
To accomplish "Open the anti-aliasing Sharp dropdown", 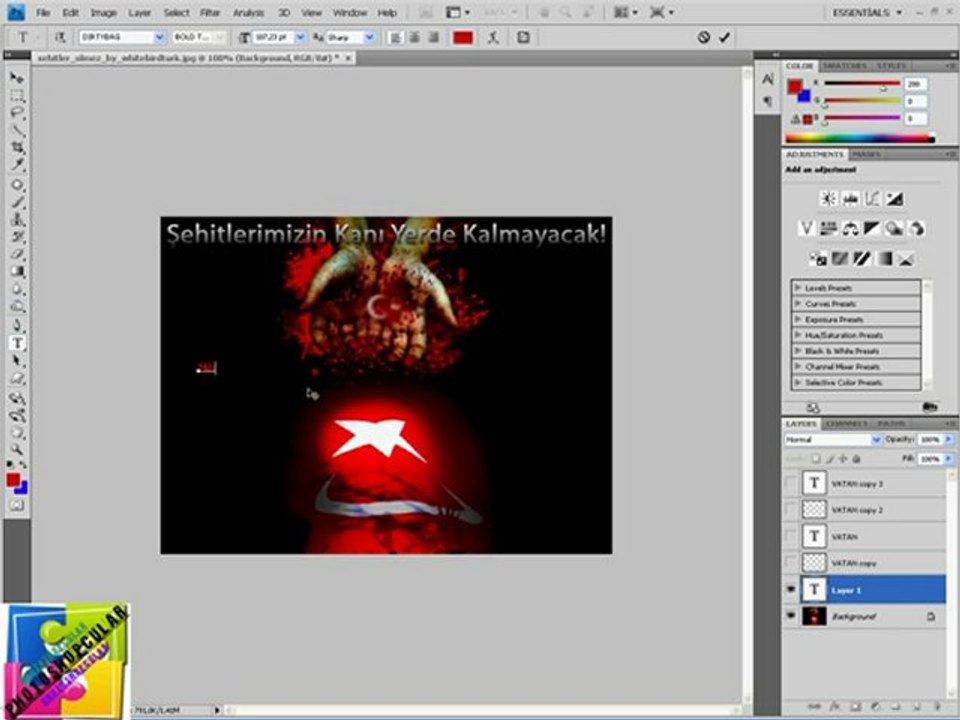I will pos(369,37).
